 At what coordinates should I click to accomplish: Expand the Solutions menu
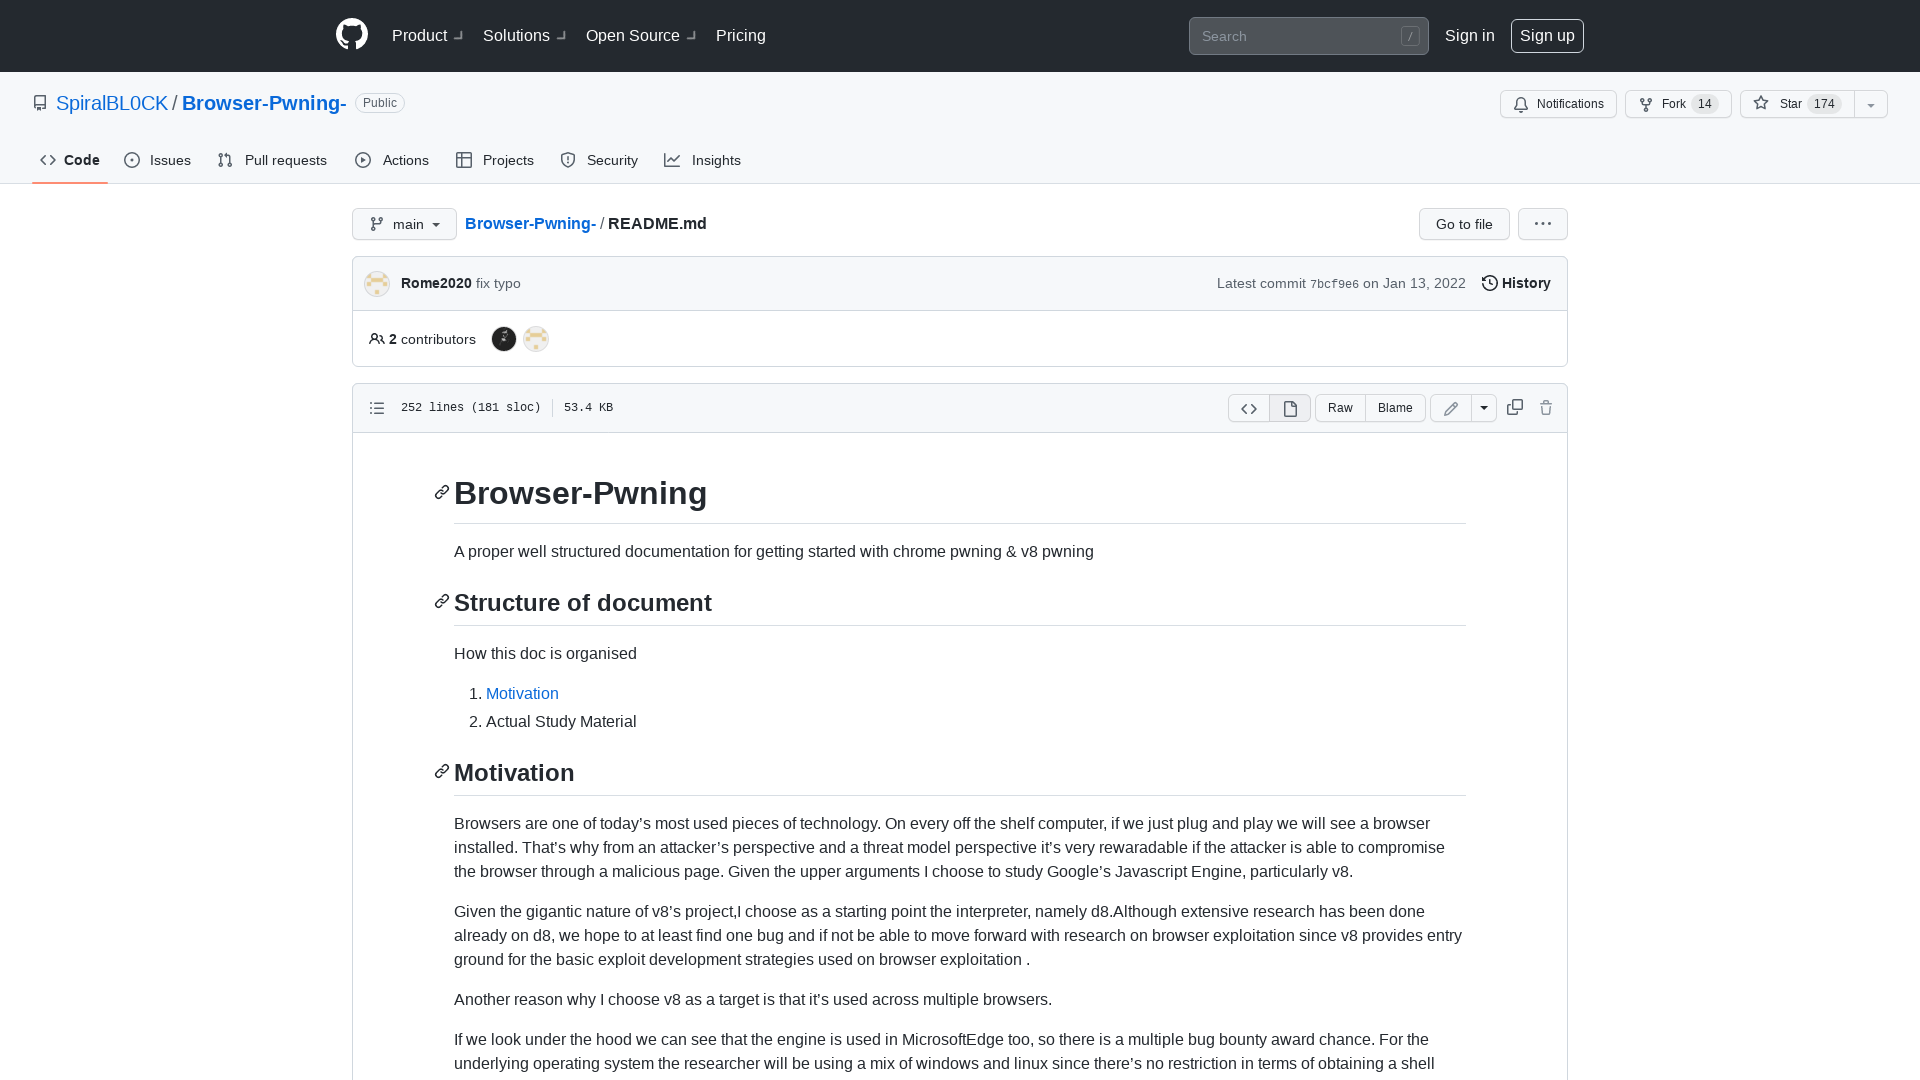(525, 36)
